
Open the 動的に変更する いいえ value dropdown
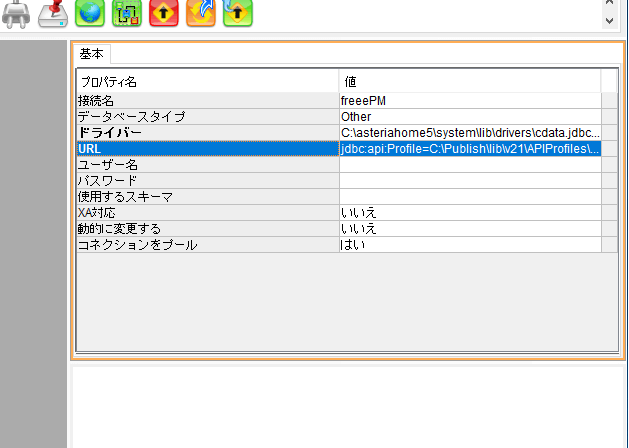[x=470, y=229]
